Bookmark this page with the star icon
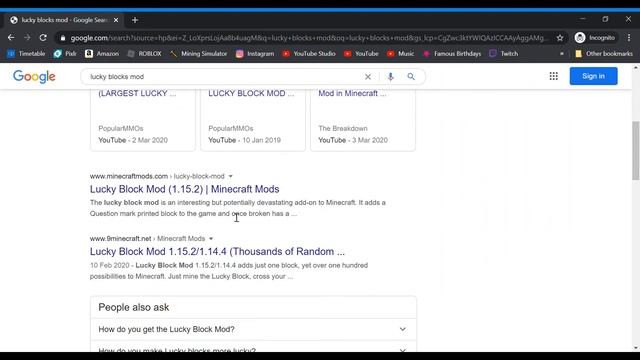 [560, 38]
